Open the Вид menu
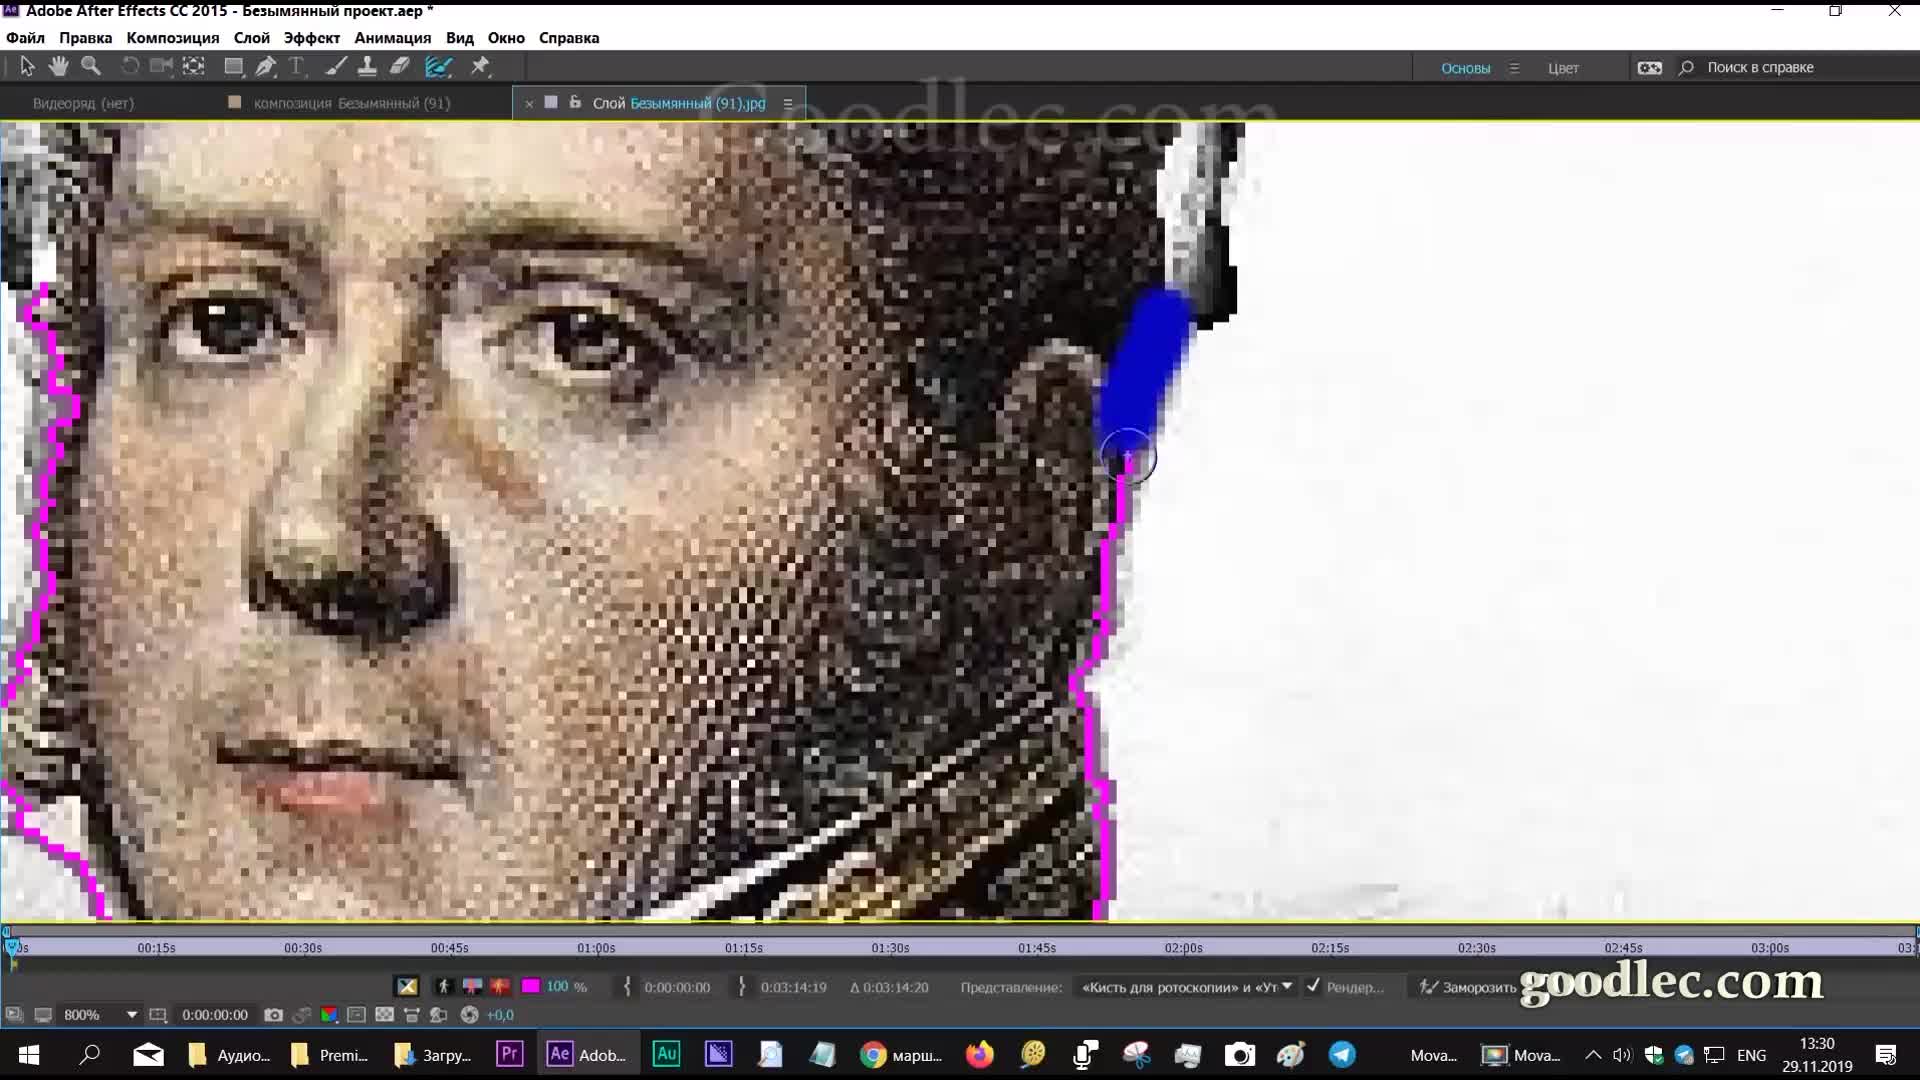Viewport: 1920px width, 1080px height. click(x=460, y=38)
